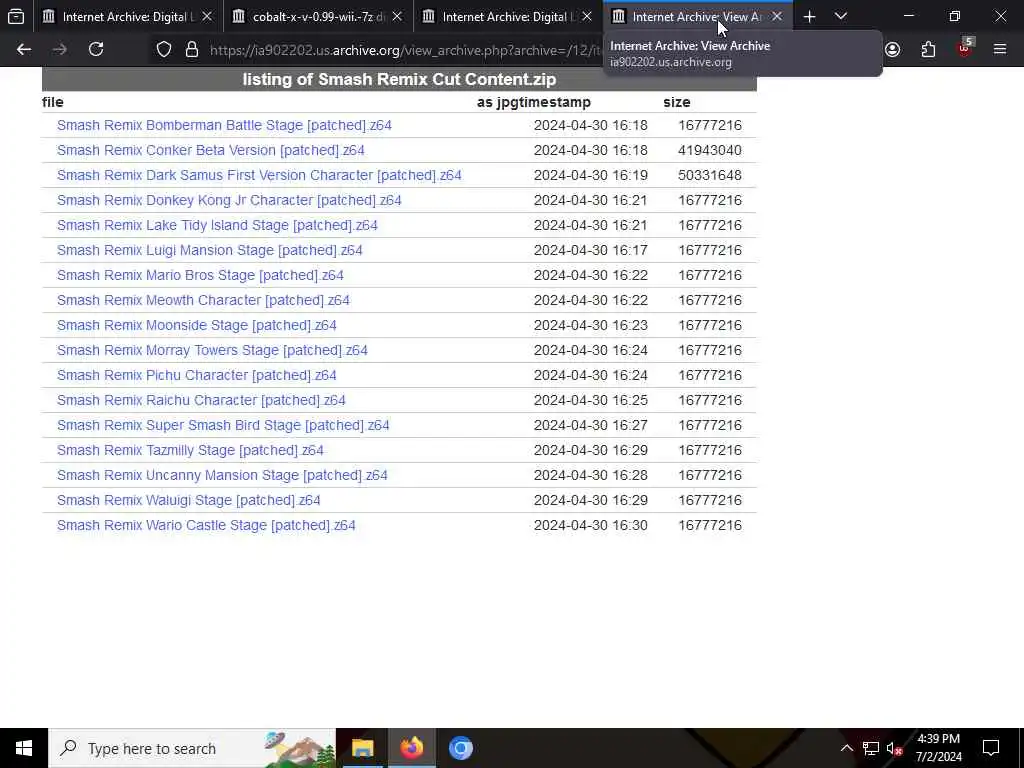
Task: Select timestamp 2024-04-30 16:30
Action: (590, 525)
